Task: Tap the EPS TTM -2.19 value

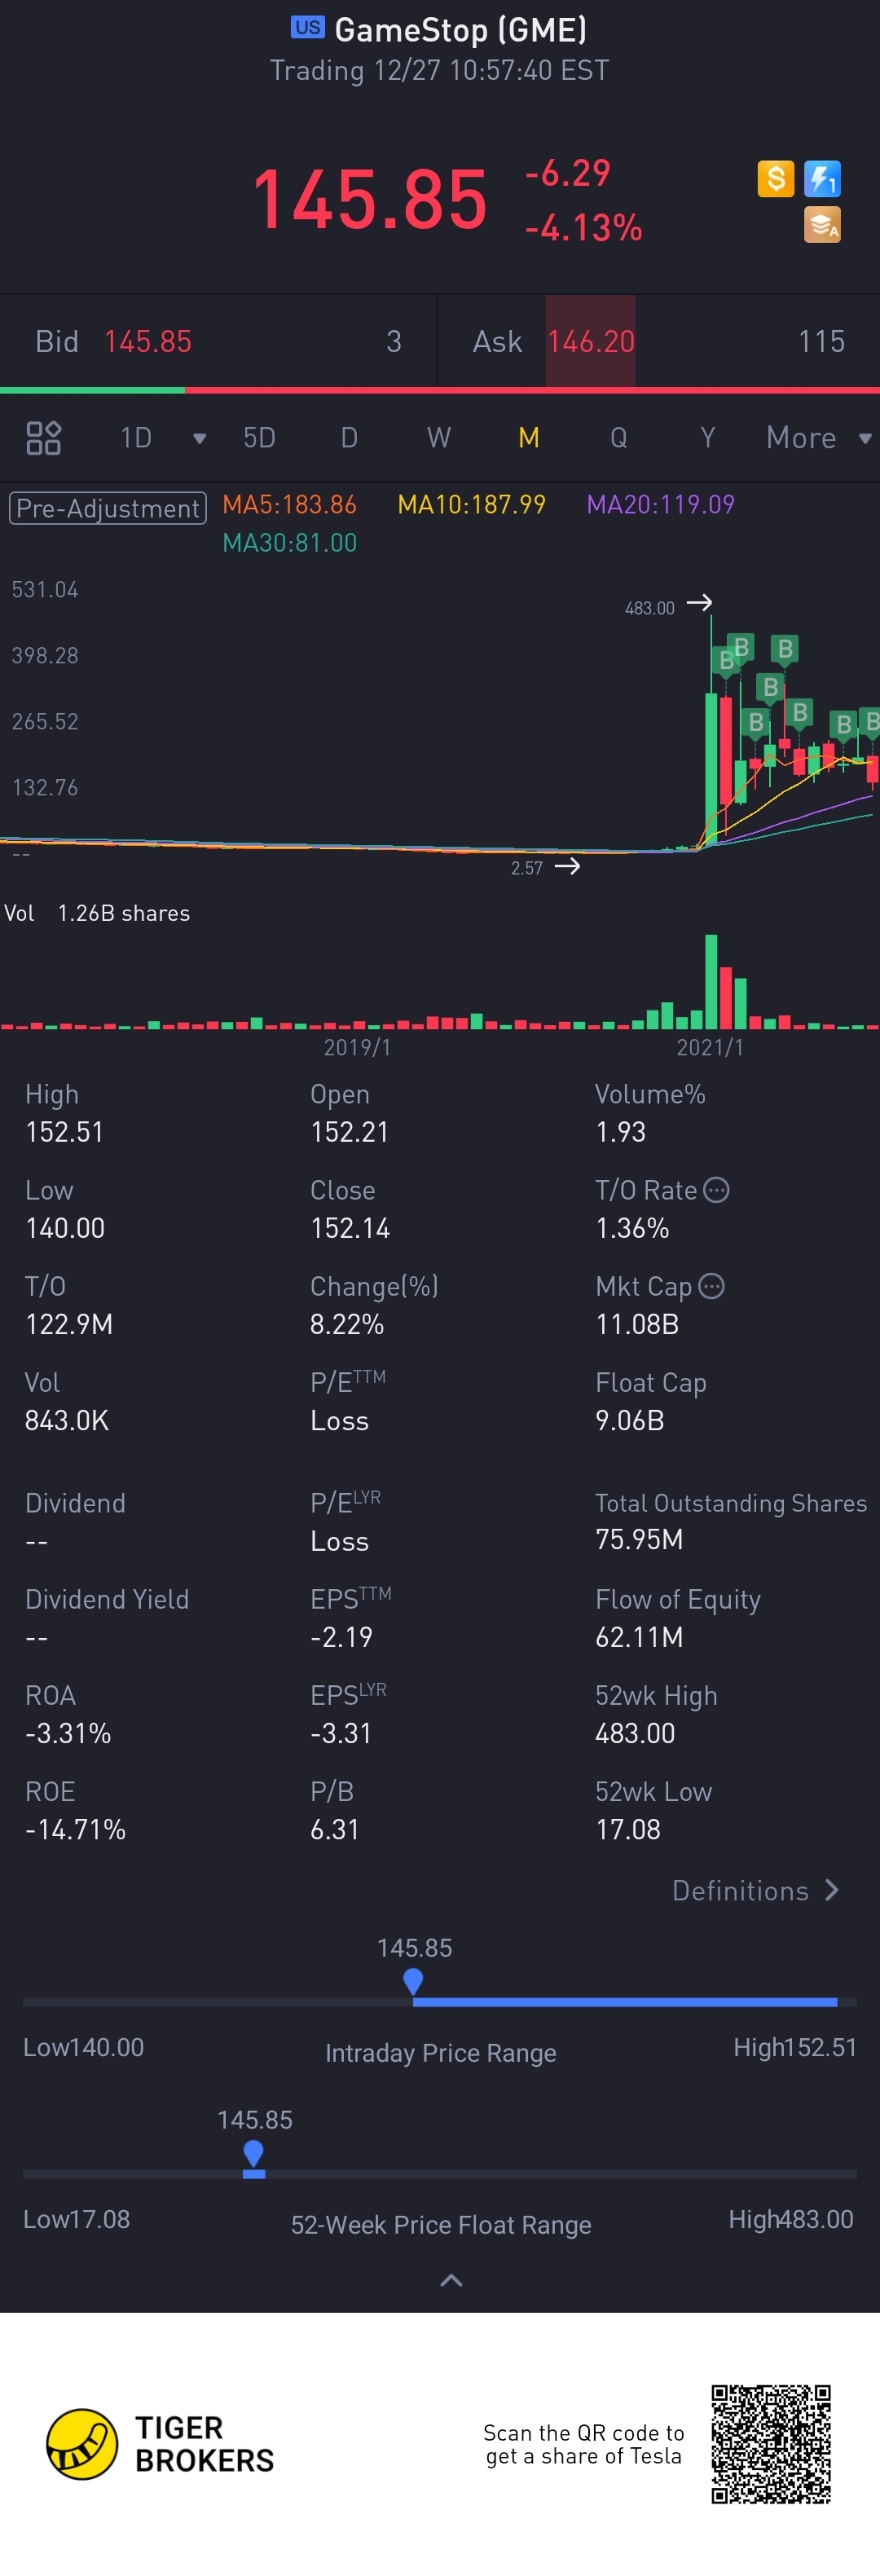Action: [x=341, y=1637]
